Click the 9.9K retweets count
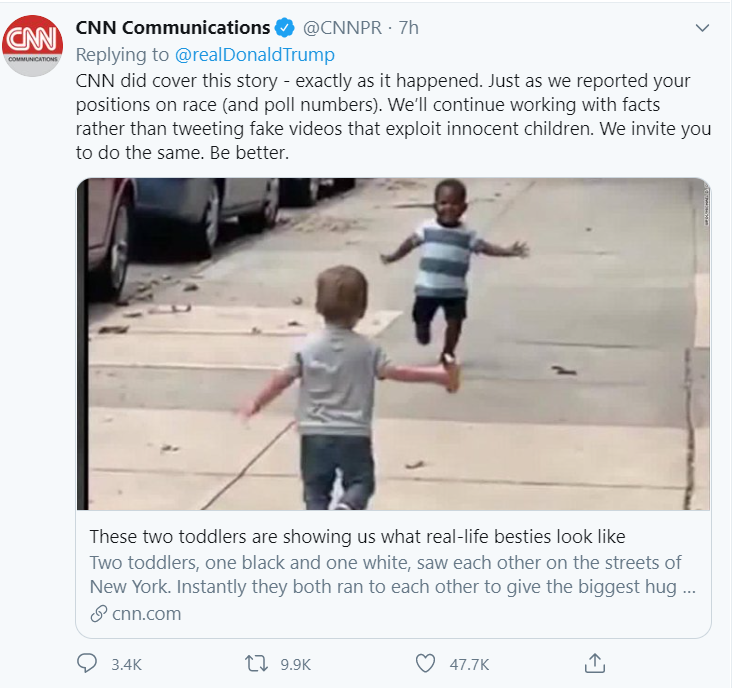 click(296, 663)
